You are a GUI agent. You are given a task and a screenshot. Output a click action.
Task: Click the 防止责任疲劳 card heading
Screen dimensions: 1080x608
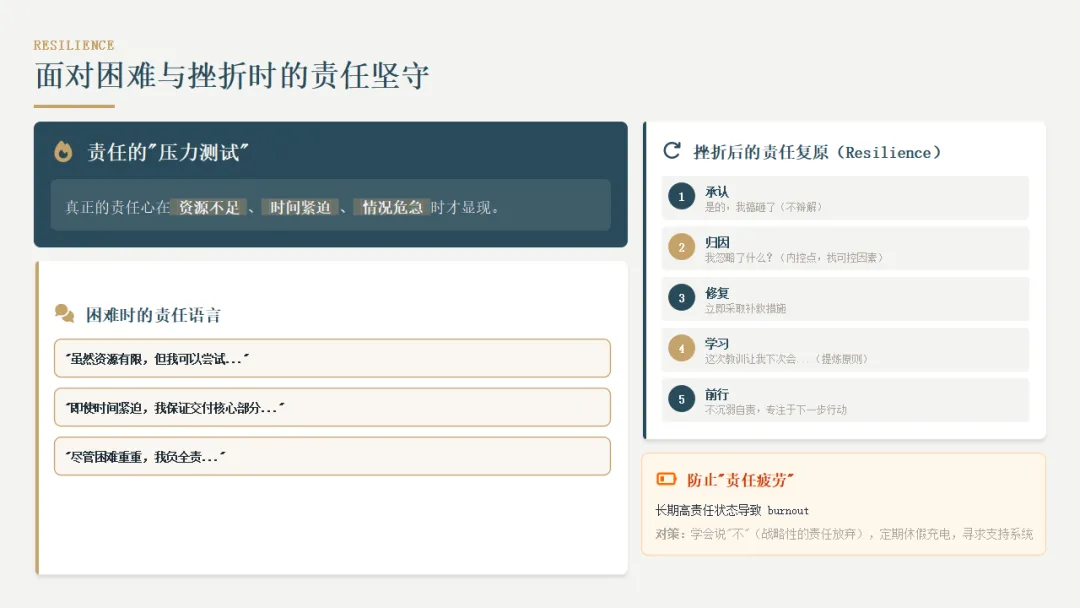740,480
